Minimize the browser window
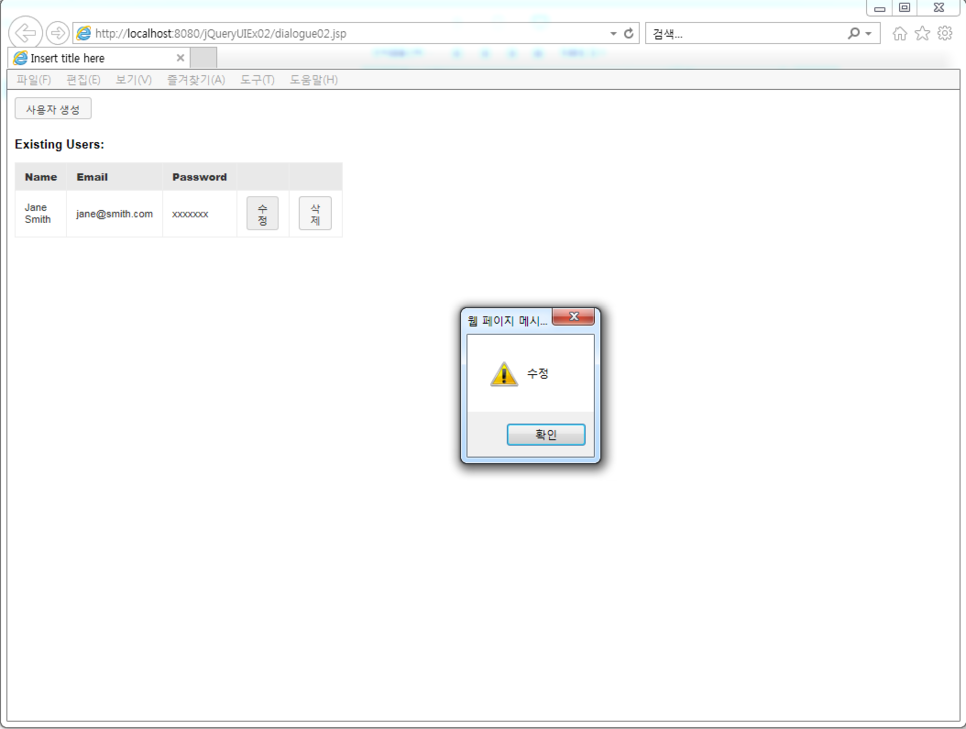 pos(880,8)
